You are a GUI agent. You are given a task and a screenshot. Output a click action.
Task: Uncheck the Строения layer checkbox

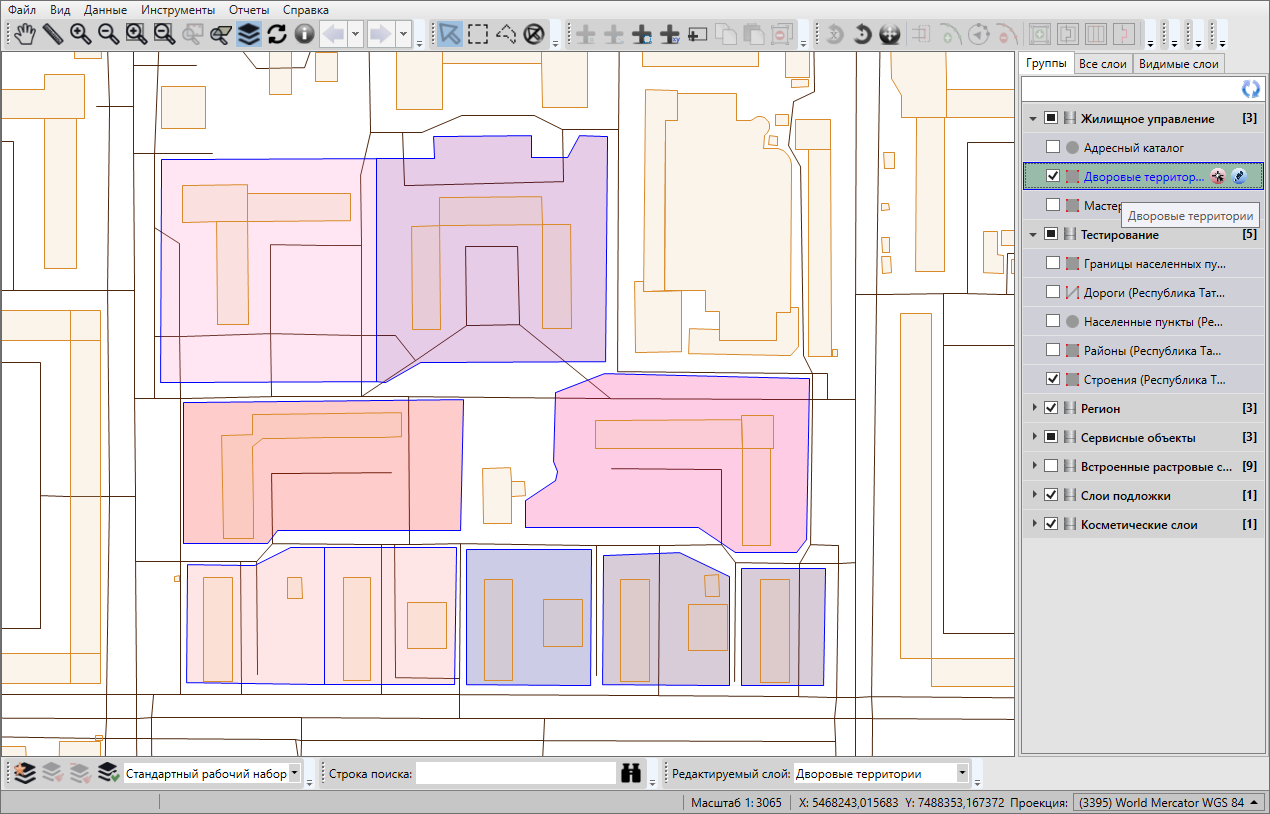coord(1052,380)
